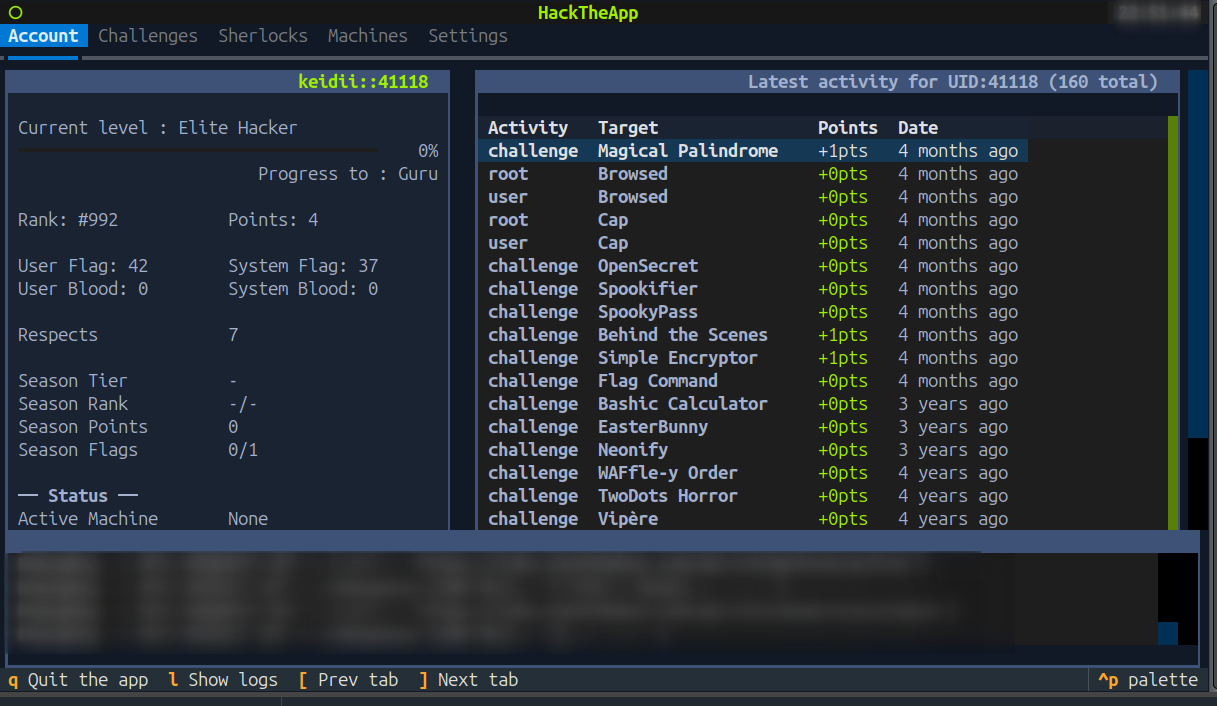Switch to the Challenges tab
Screen dimensions: 1217x706
tap(148, 36)
